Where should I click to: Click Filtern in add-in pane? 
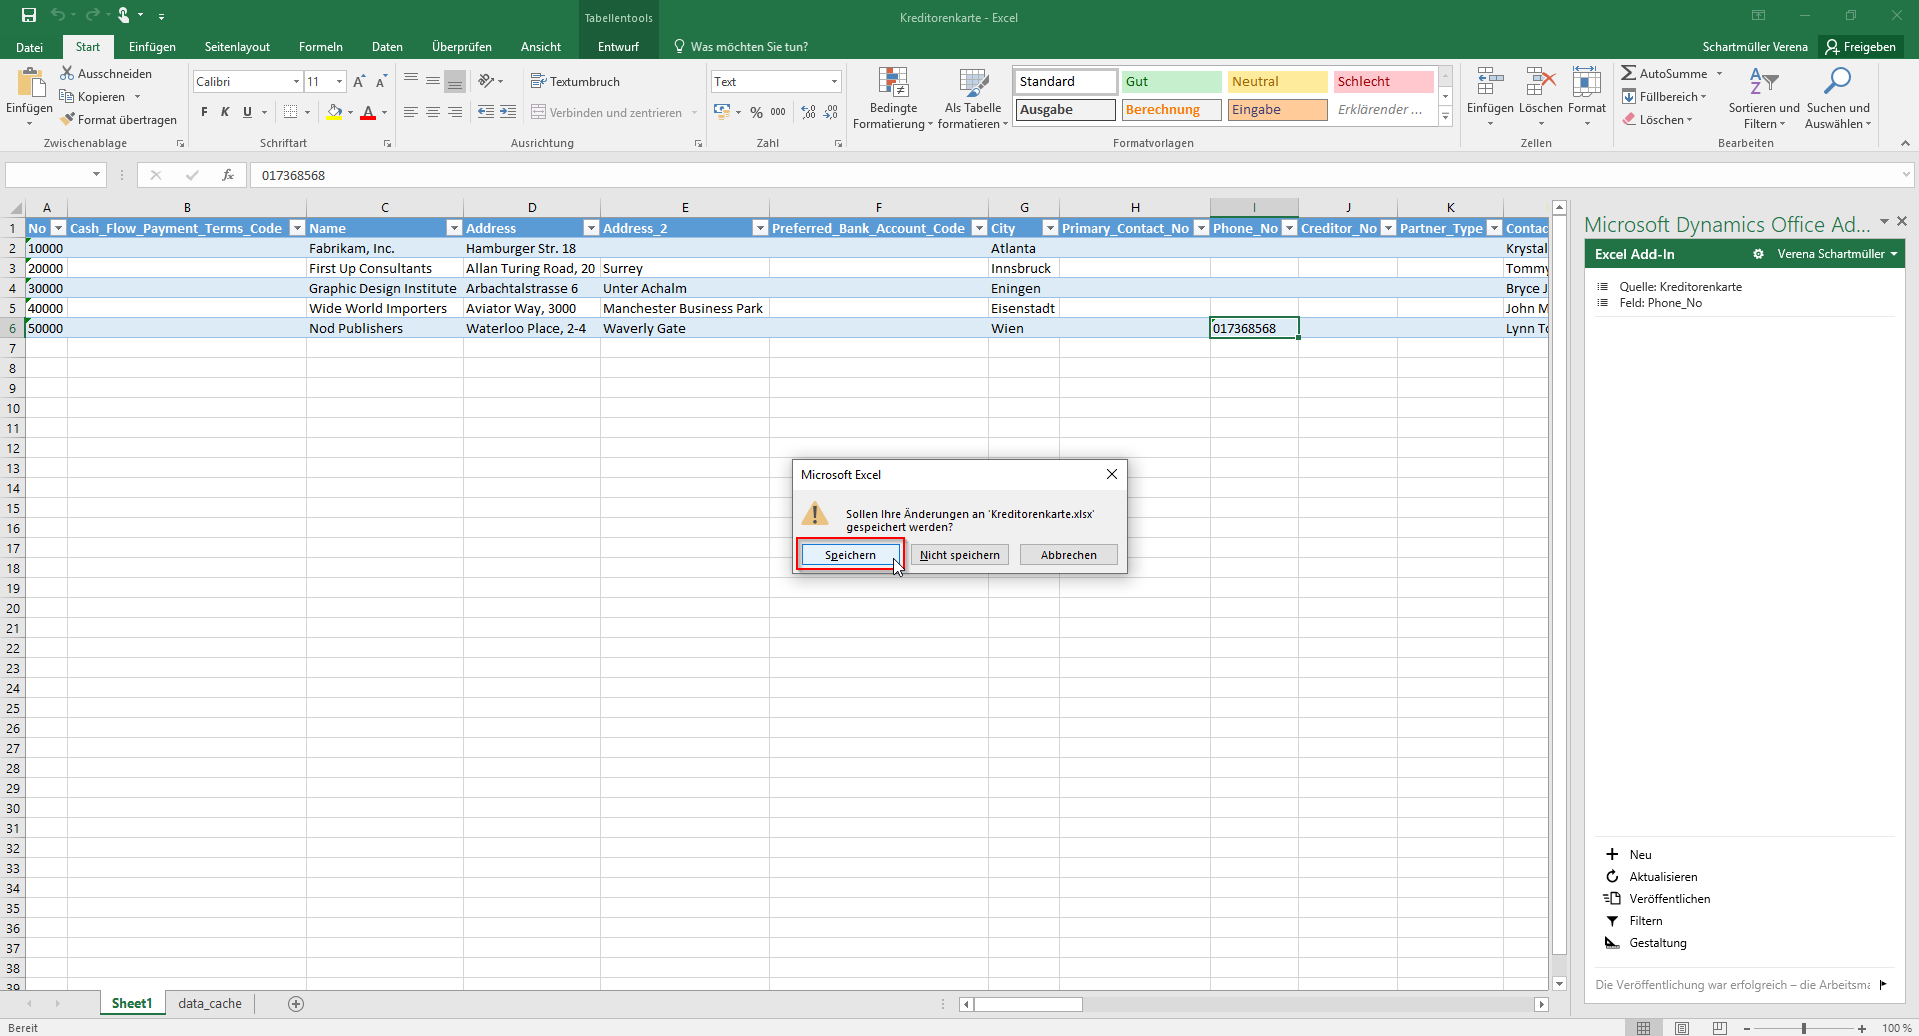tap(1634, 920)
